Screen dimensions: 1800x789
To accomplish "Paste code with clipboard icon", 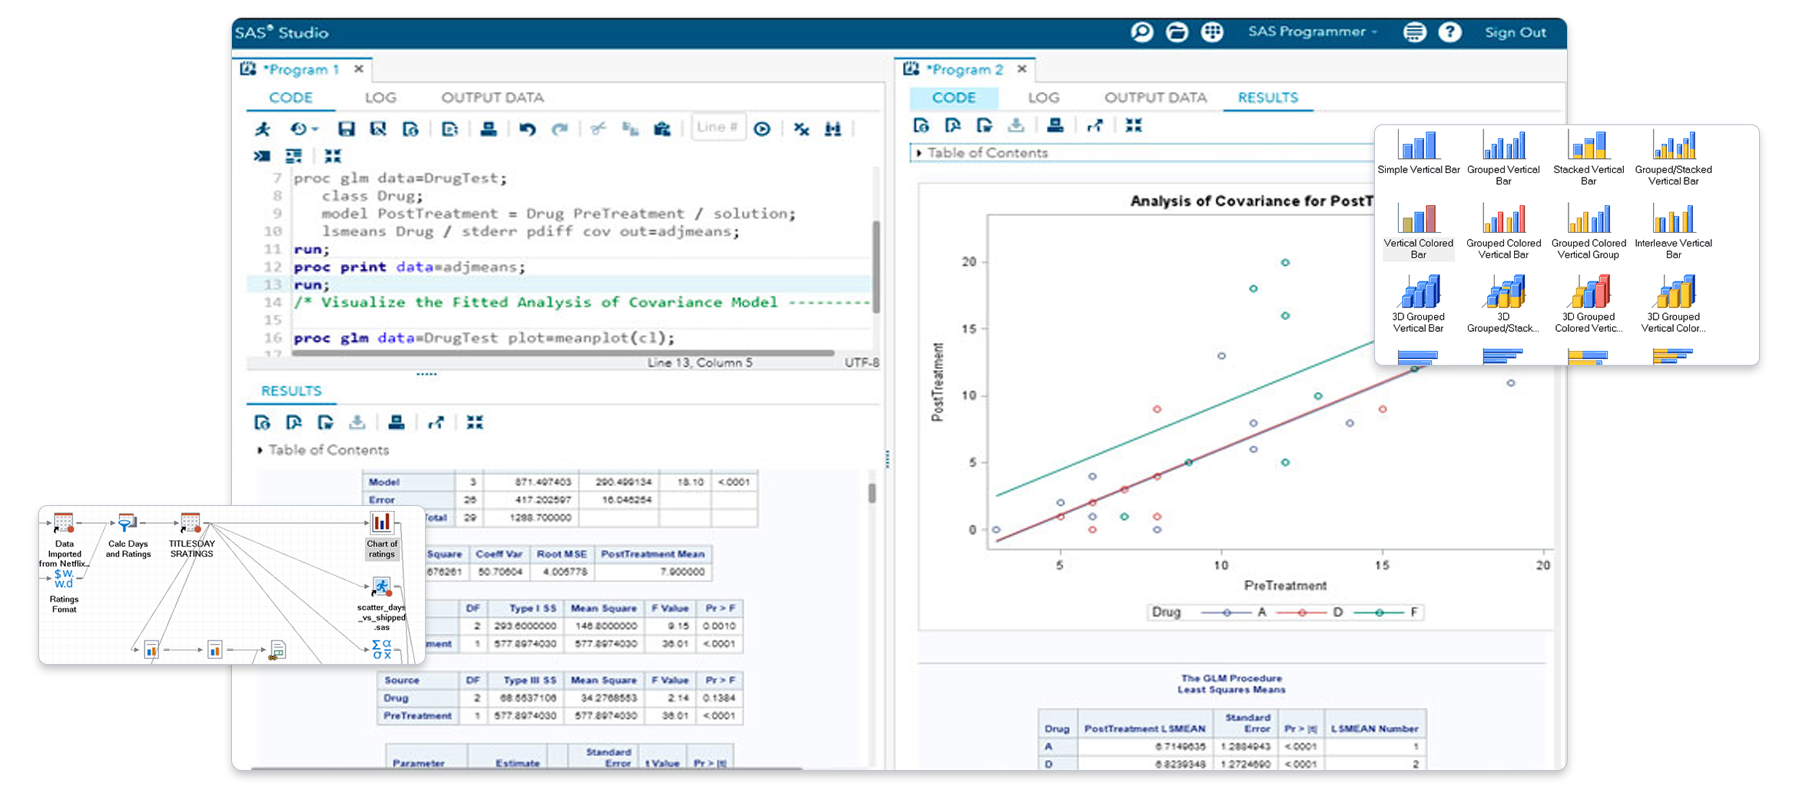I will (x=662, y=129).
